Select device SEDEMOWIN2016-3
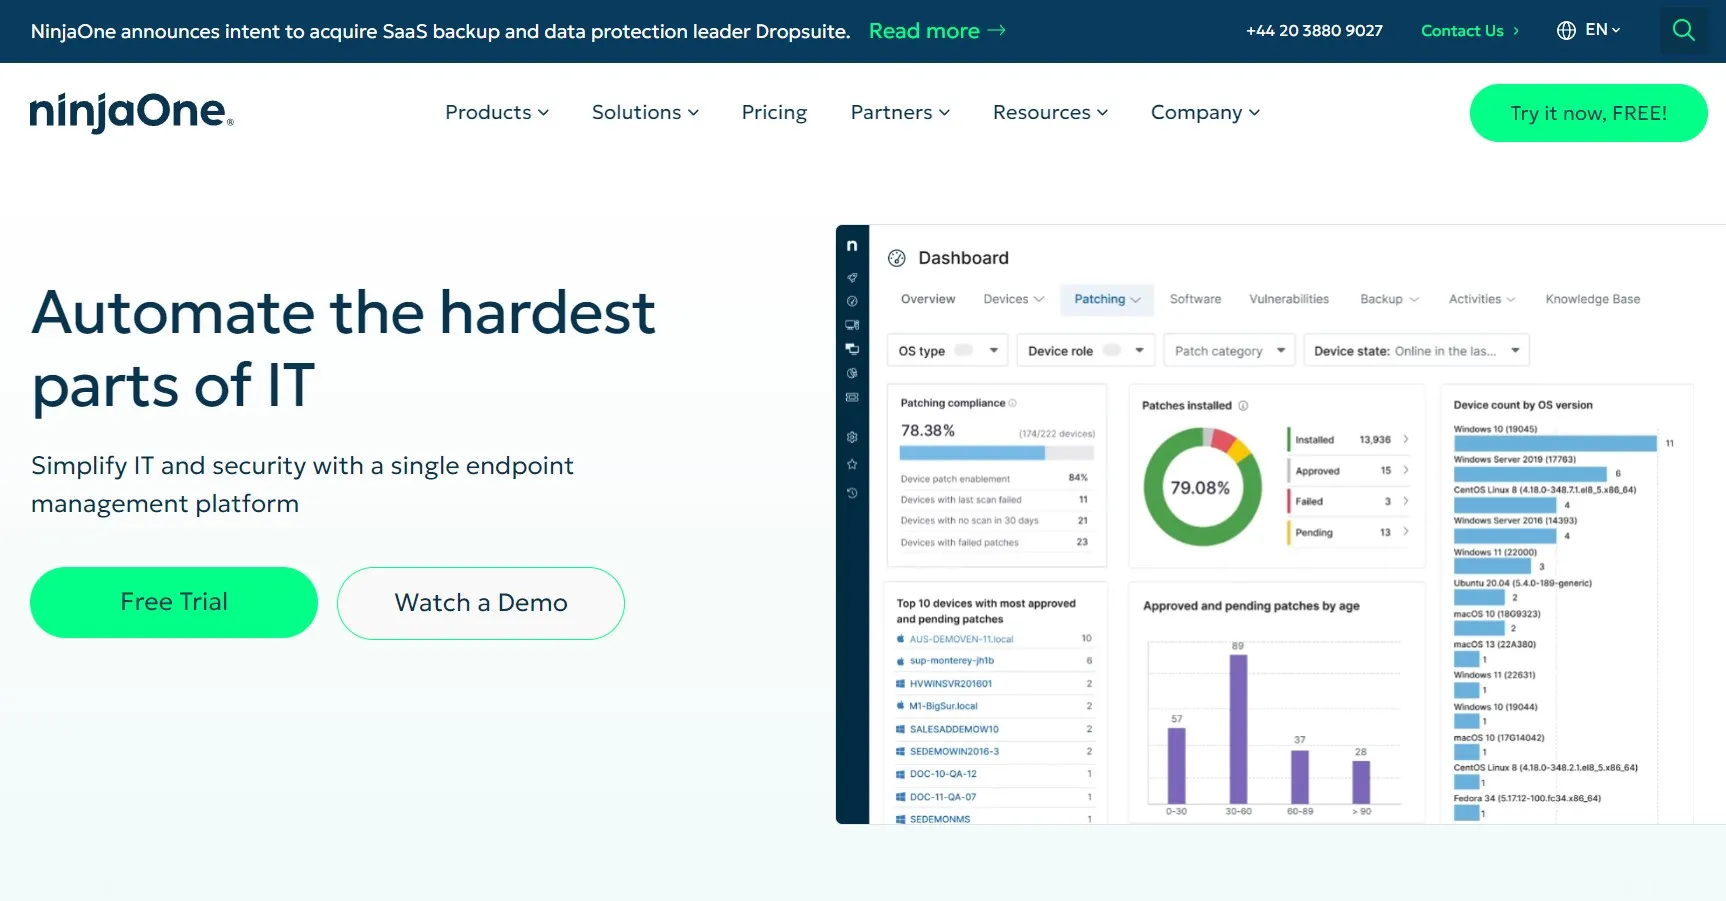Viewport: 1726px width, 901px height. click(954, 751)
